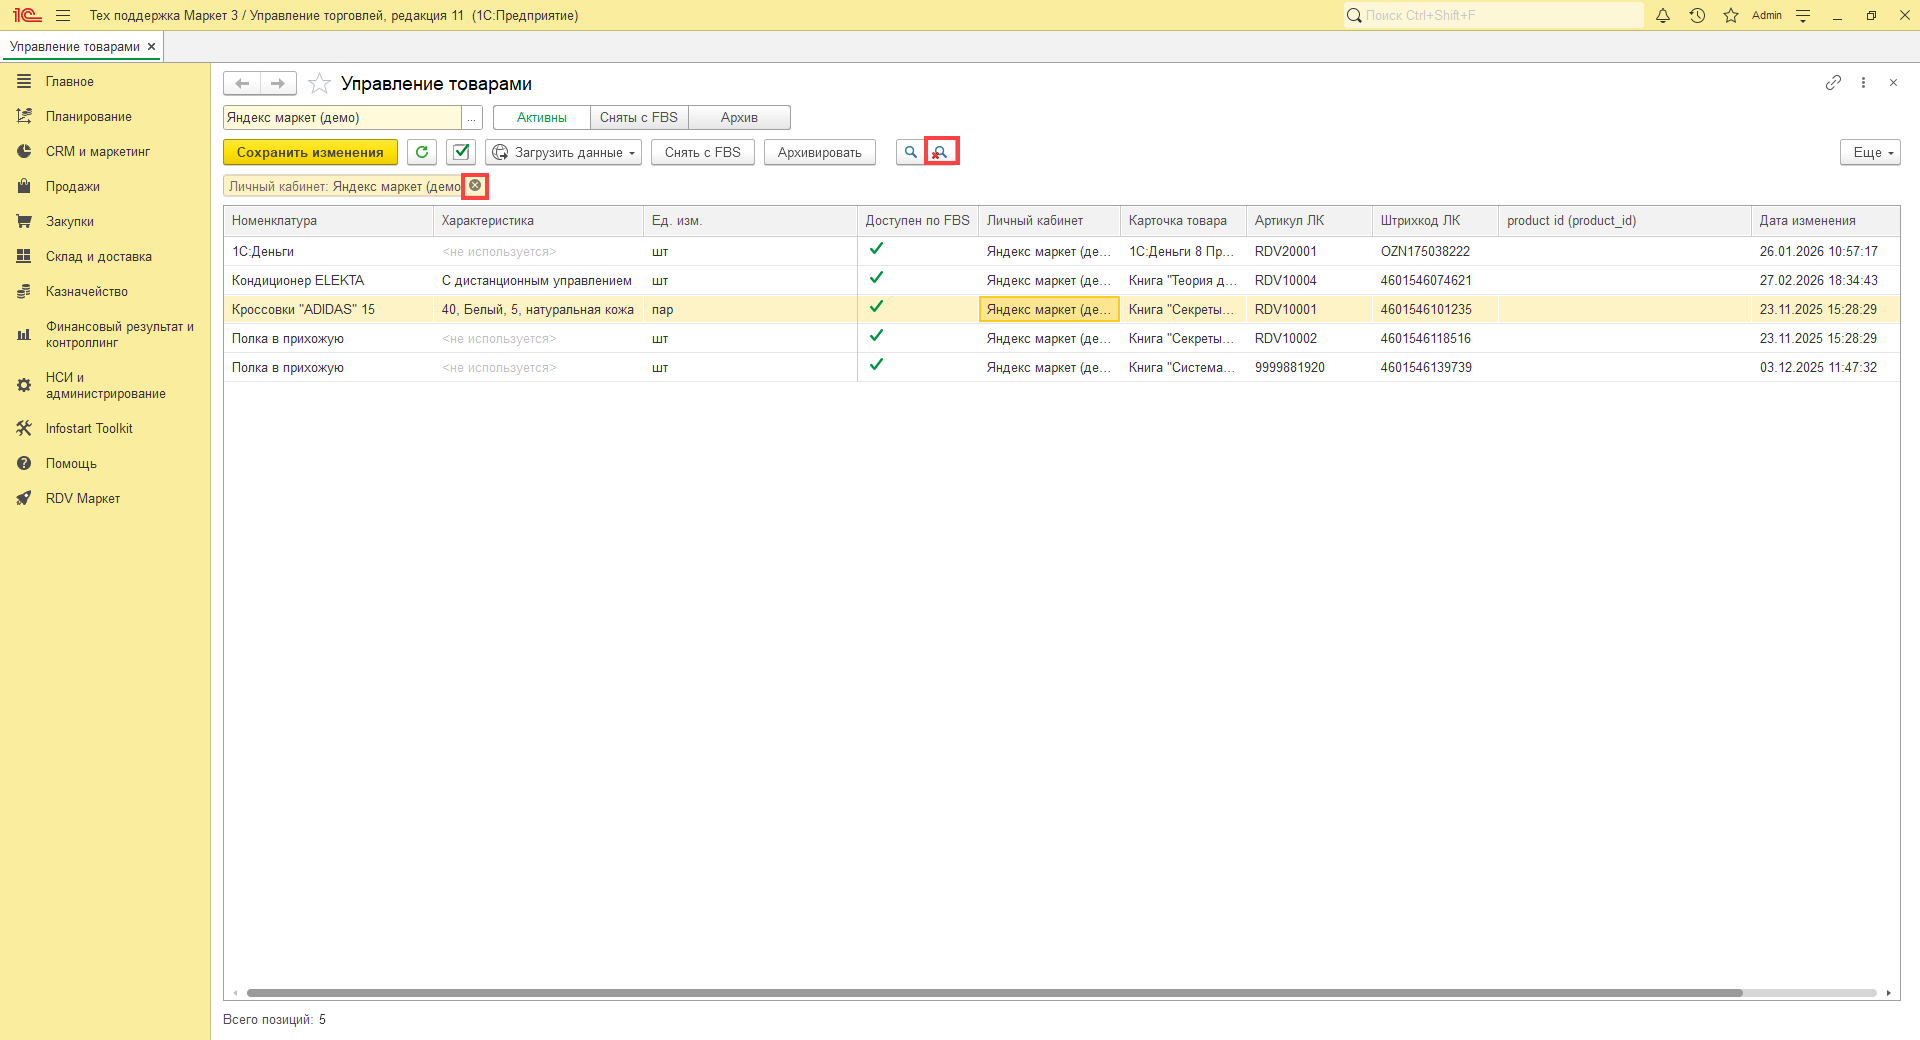
Task: Toggle FBS availability for 1С:Деньги row
Action: 876,250
